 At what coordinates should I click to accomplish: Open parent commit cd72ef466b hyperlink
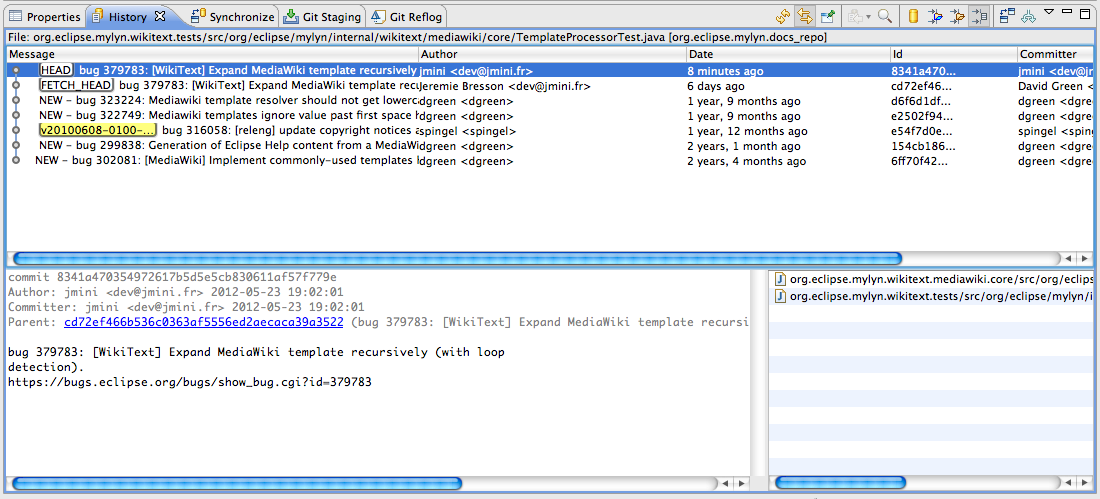coord(203,322)
